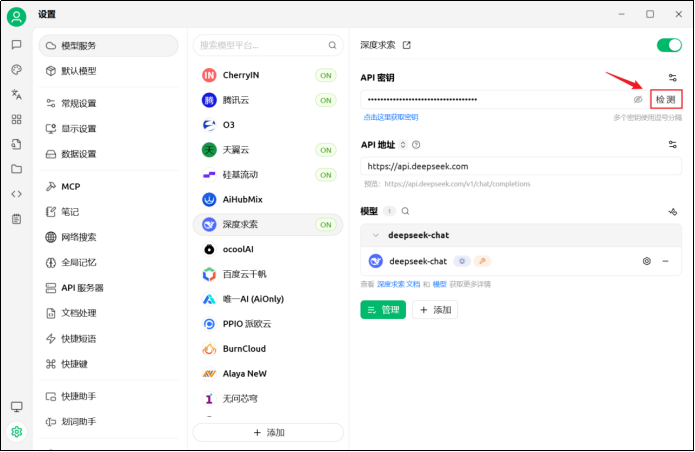Select the 腾讯云 provider
The image size is (695, 452).
point(268,100)
